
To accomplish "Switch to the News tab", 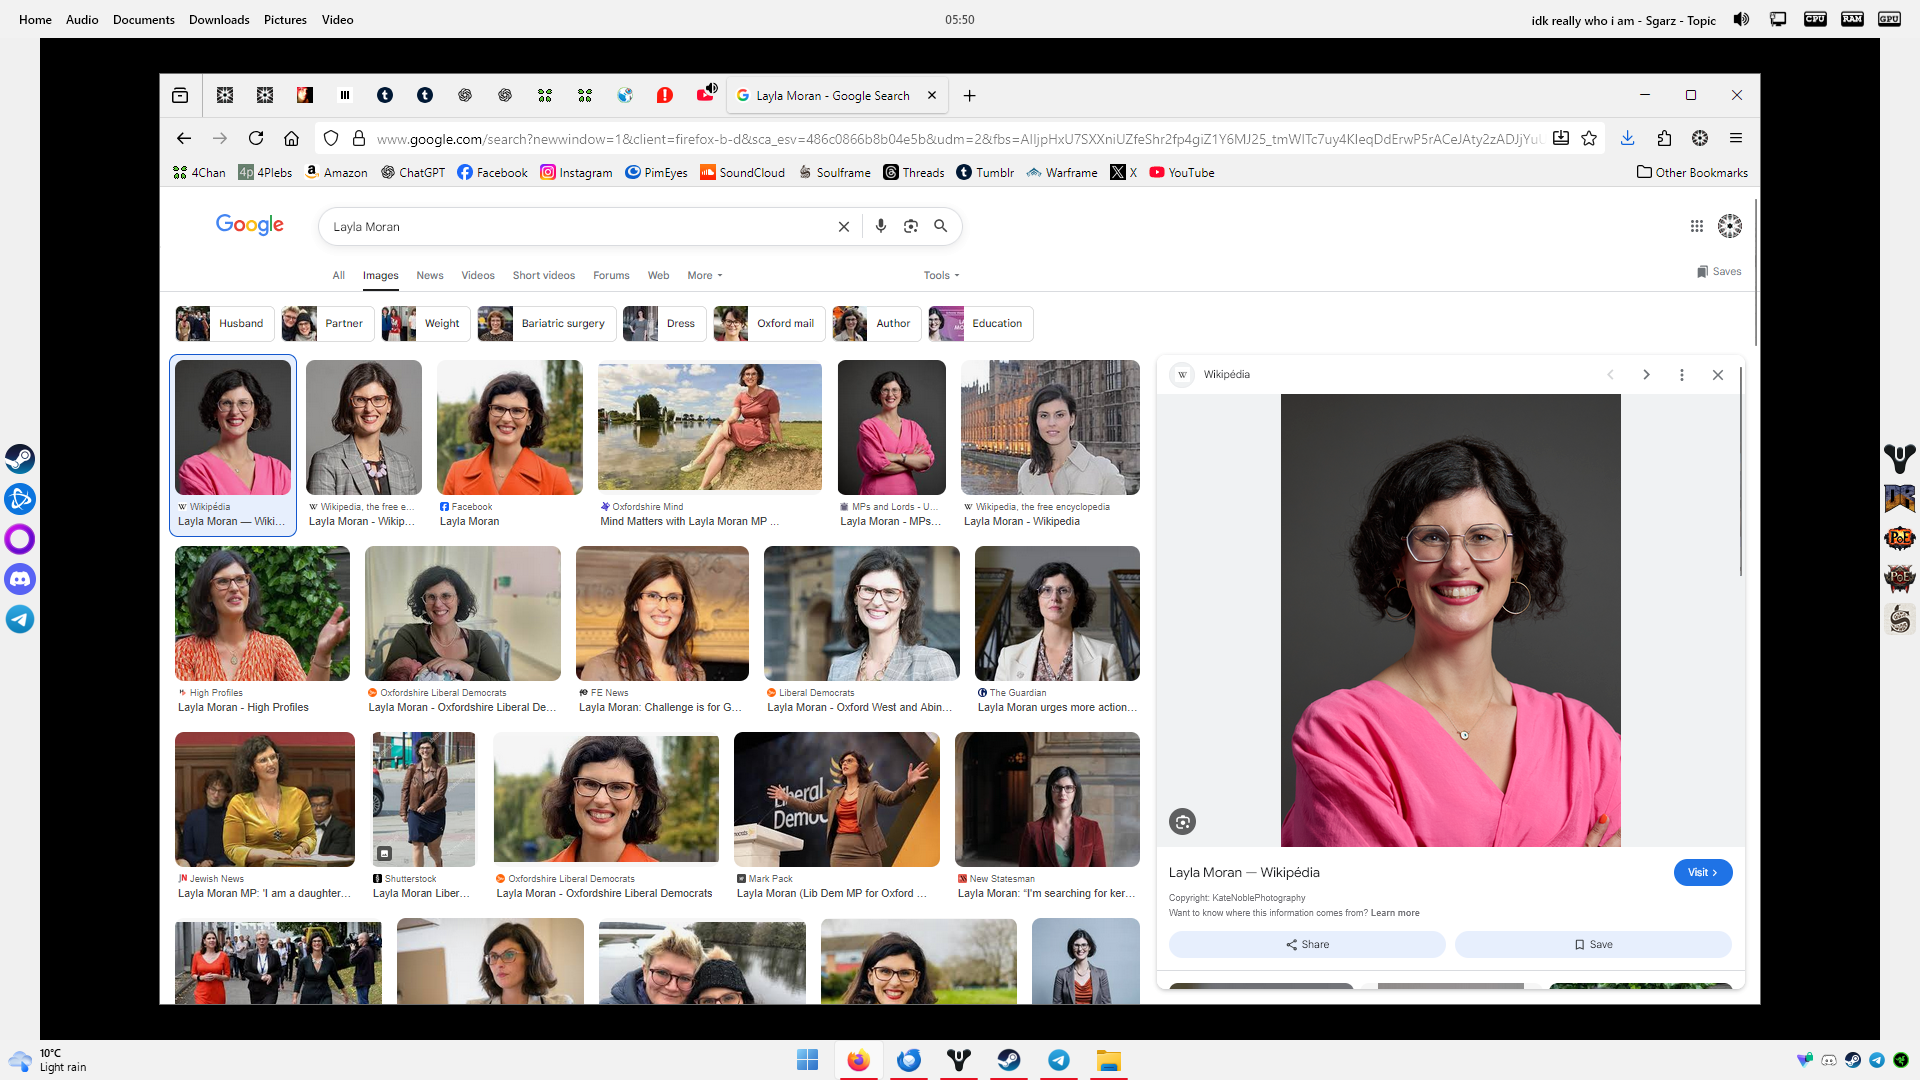I will [x=429, y=275].
